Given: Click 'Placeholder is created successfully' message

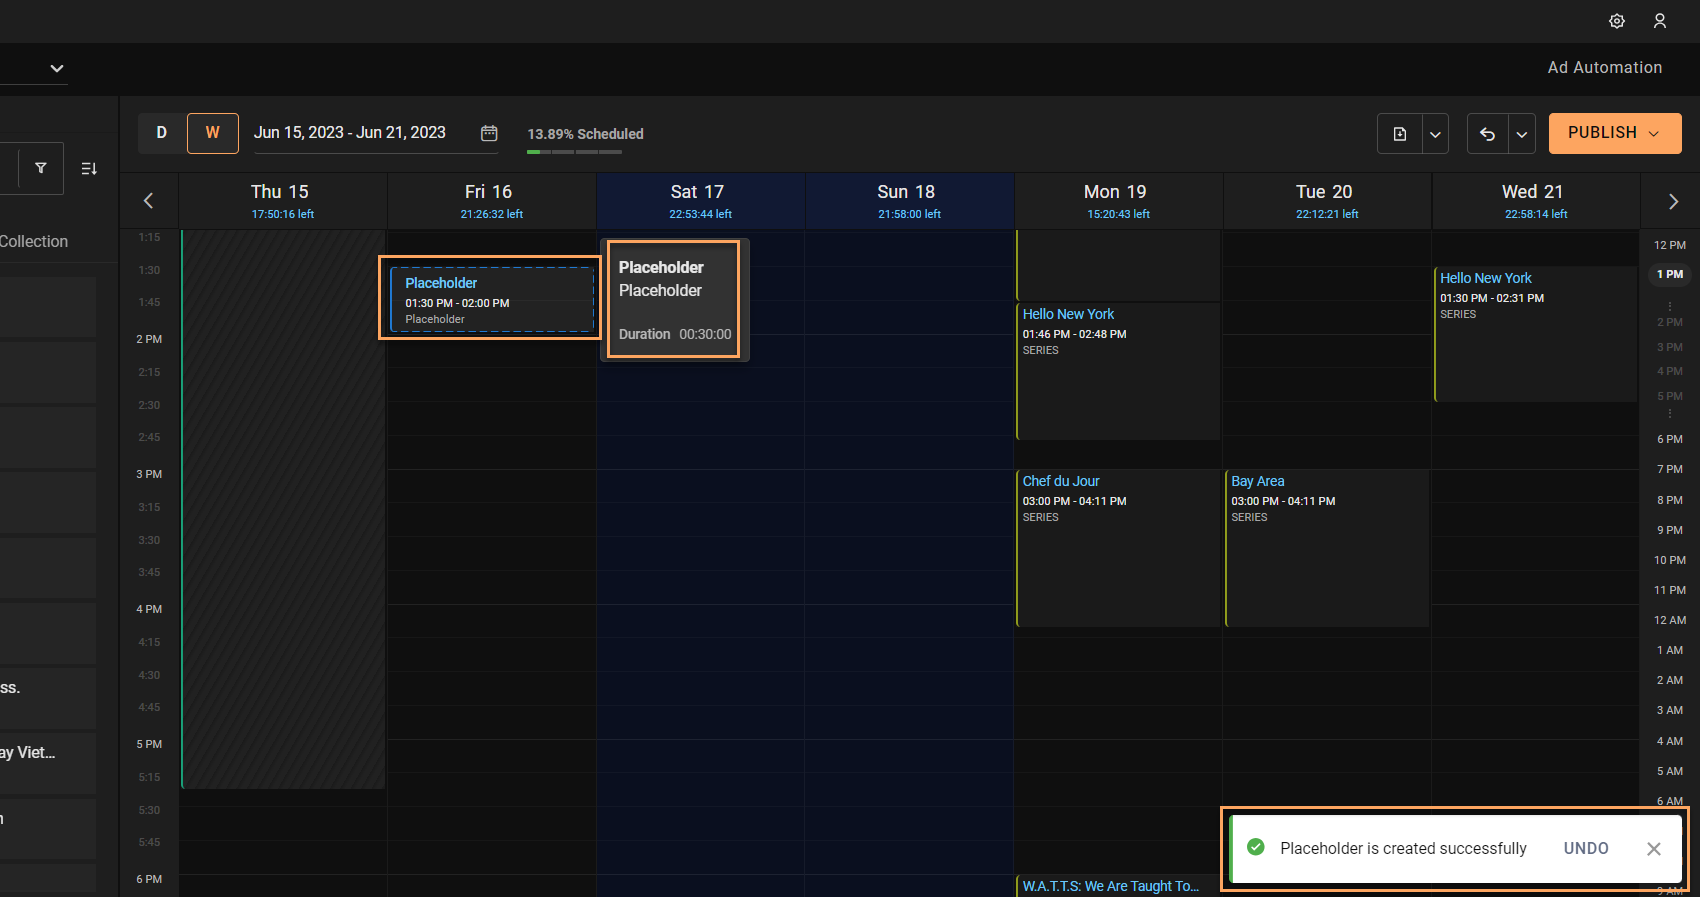Looking at the screenshot, I should (x=1403, y=848).
